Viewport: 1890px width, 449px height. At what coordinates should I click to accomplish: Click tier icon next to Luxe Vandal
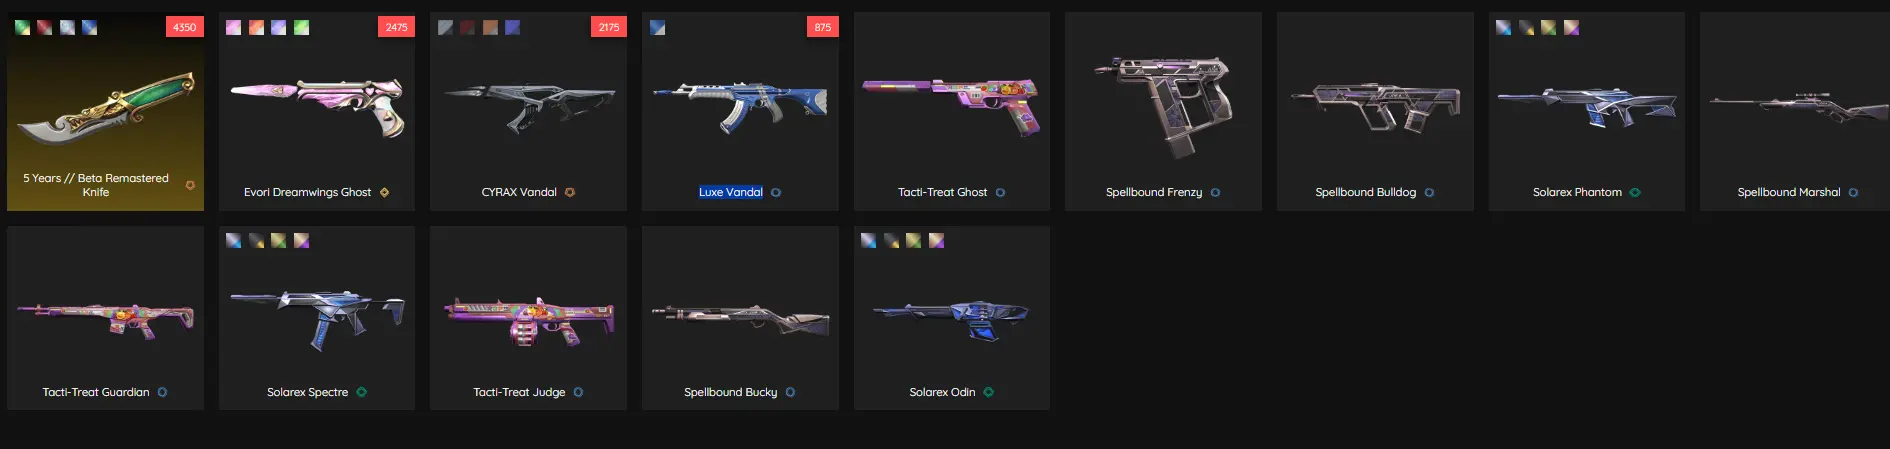click(776, 192)
